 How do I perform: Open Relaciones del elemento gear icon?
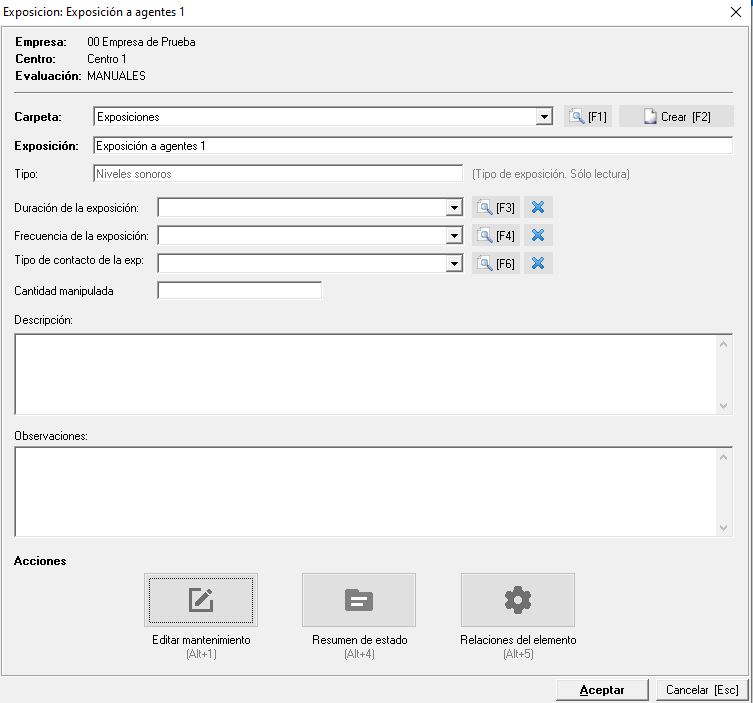517,600
